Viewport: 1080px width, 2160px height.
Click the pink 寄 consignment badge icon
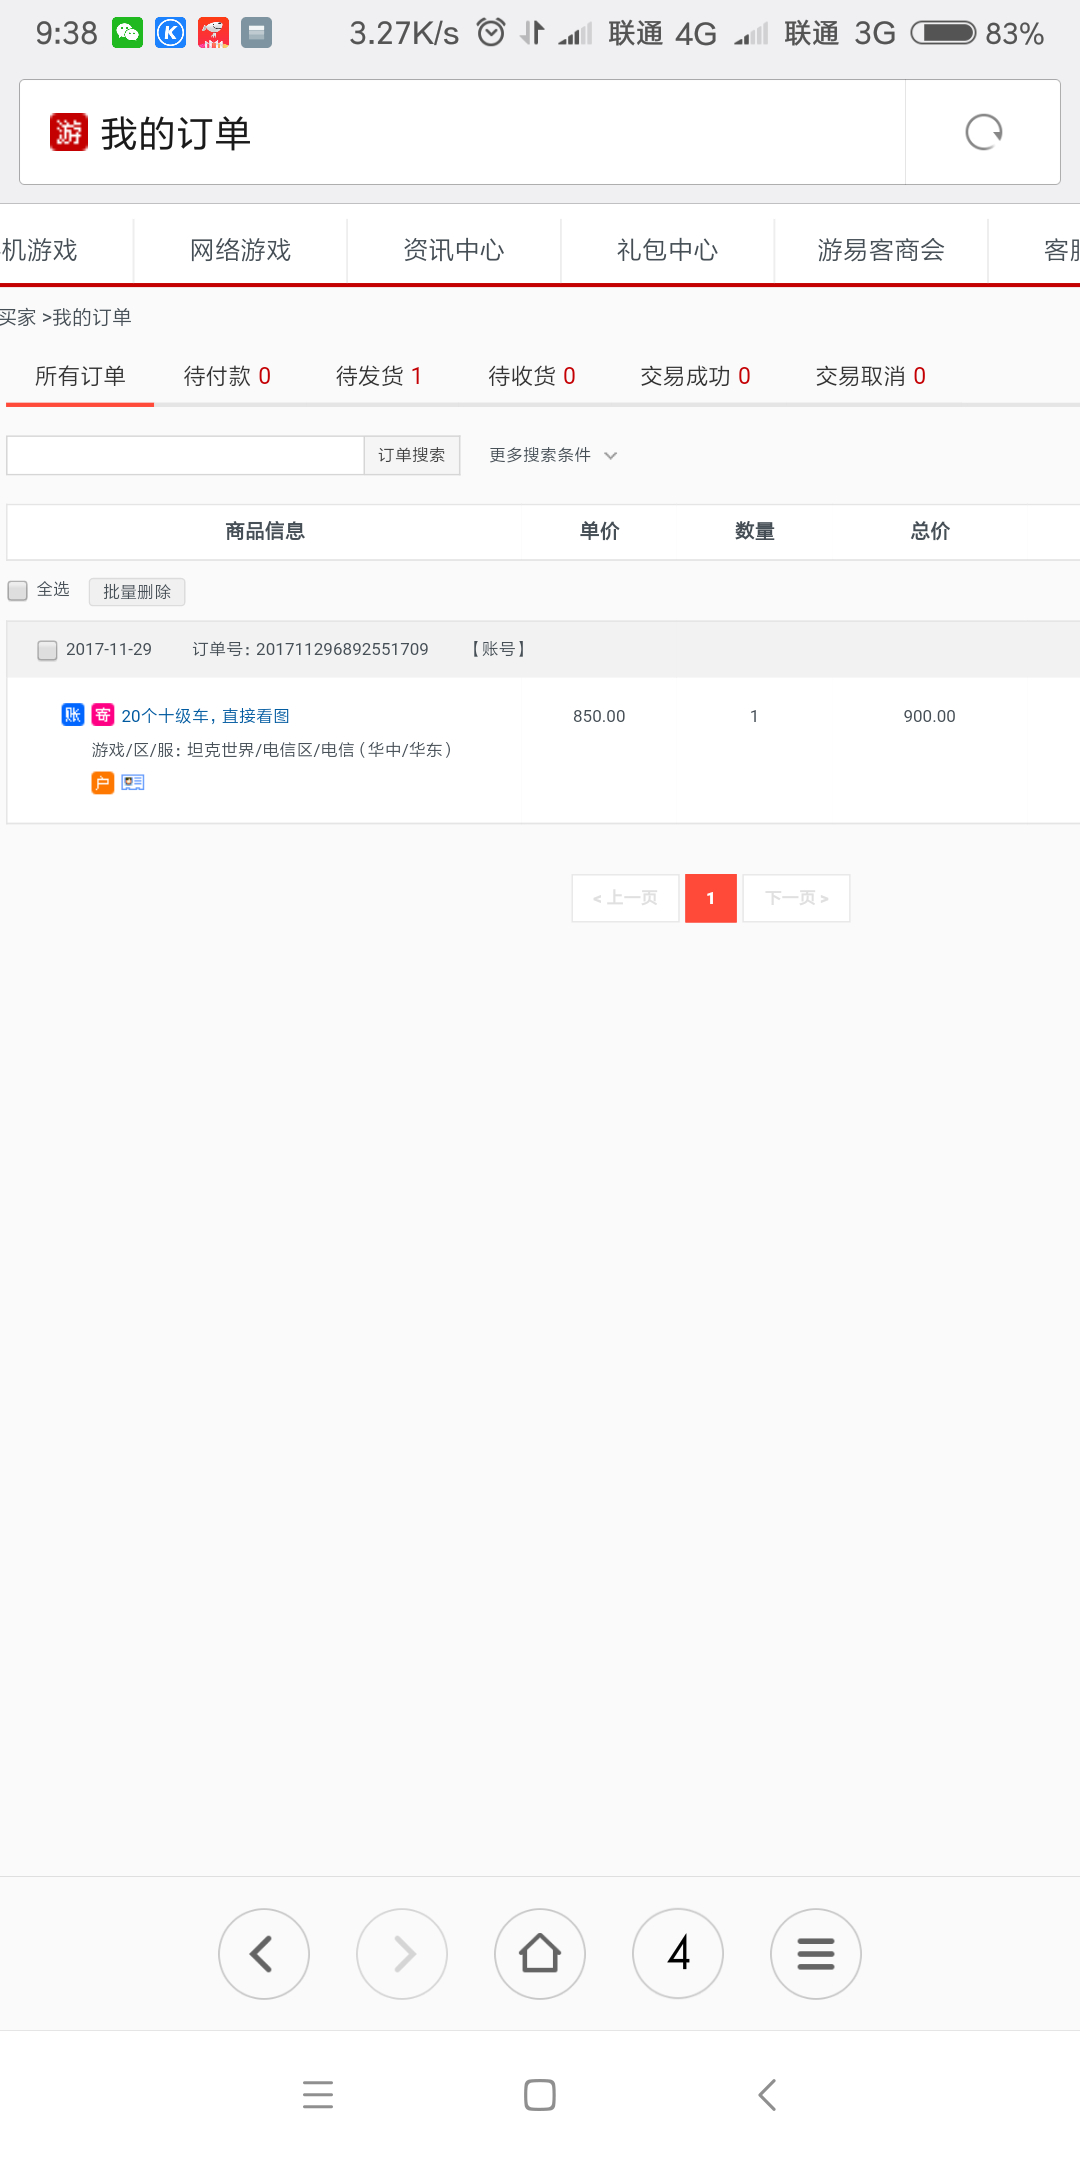(103, 715)
